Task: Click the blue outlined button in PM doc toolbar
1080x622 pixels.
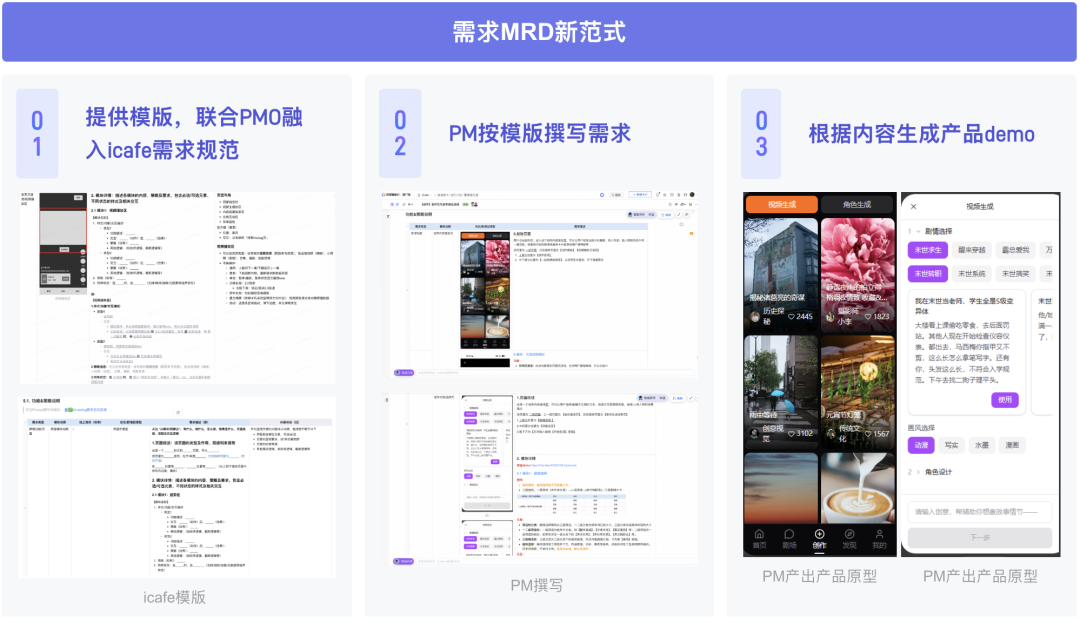Action: [641, 194]
